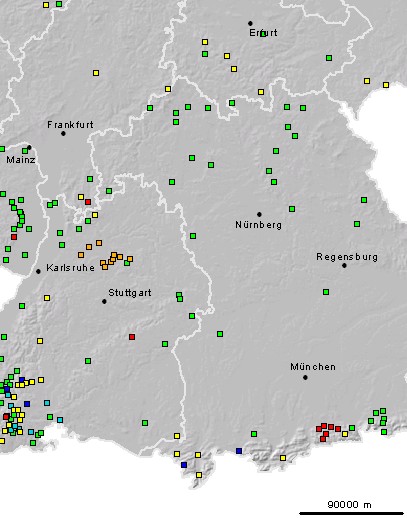Click the lone green marker south of Regensburg
The height and width of the screenshot is (518, 407).
(x=326, y=292)
